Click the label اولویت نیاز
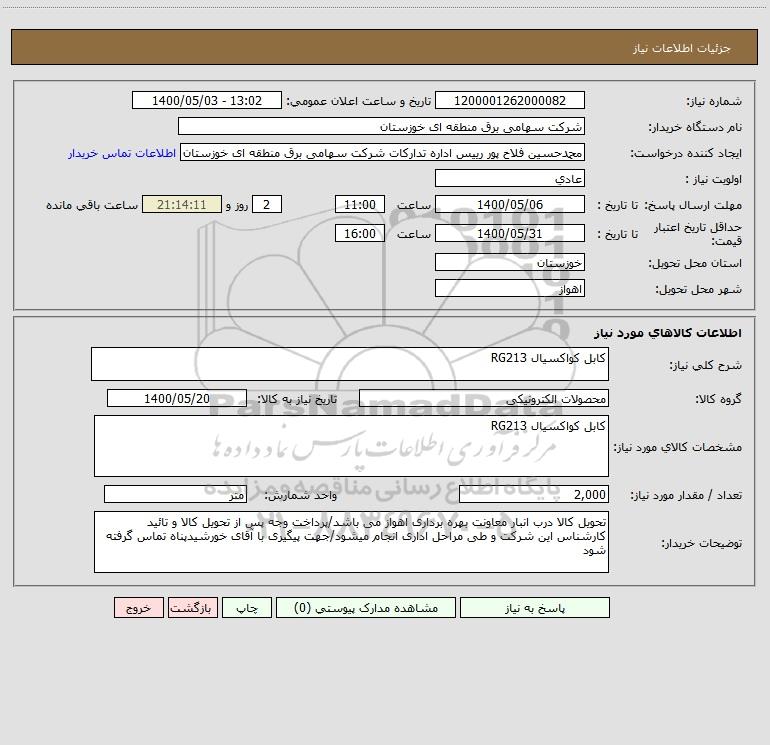The image size is (770, 745). click(x=714, y=179)
